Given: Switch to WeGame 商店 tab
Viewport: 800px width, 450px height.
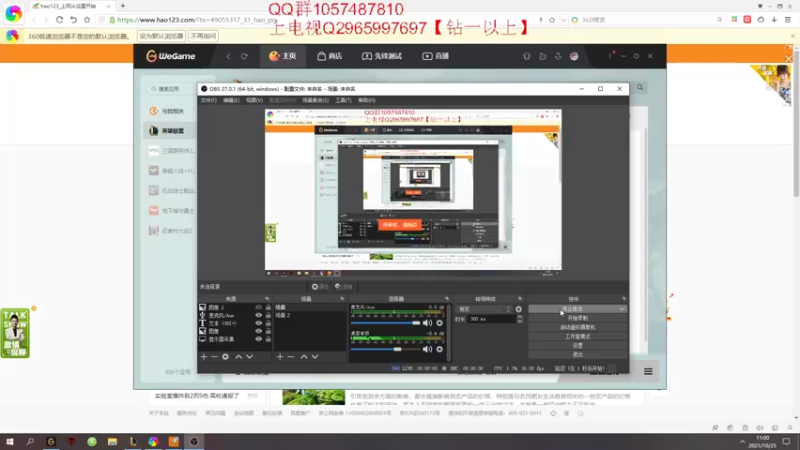Looking at the screenshot, I should pos(330,56).
